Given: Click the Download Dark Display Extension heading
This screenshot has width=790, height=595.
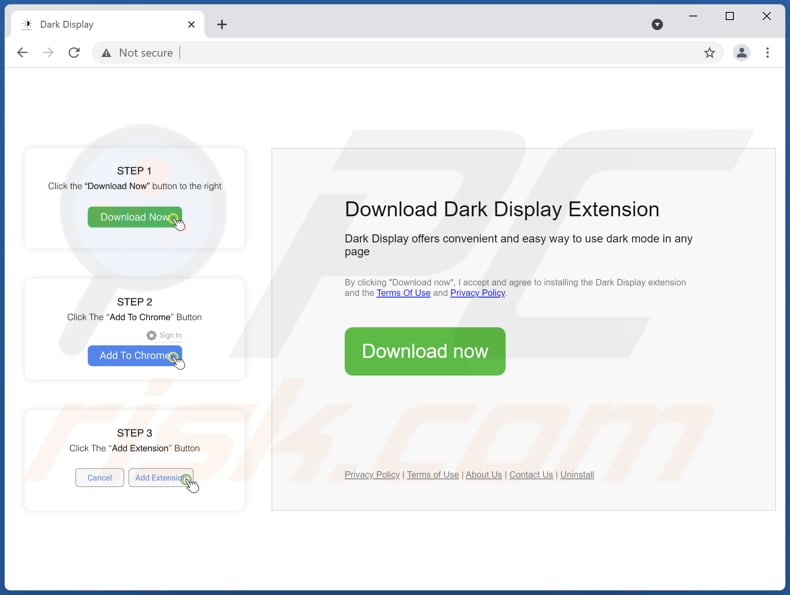Looking at the screenshot, I should (502, 210).
